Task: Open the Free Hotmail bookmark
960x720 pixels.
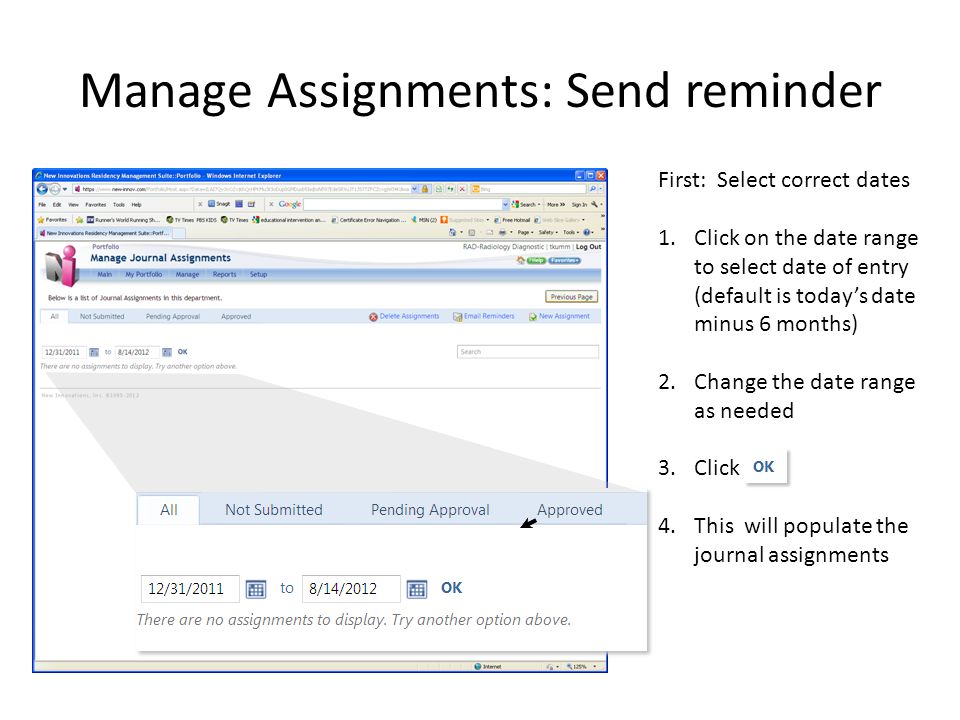Action: (512, 220)
